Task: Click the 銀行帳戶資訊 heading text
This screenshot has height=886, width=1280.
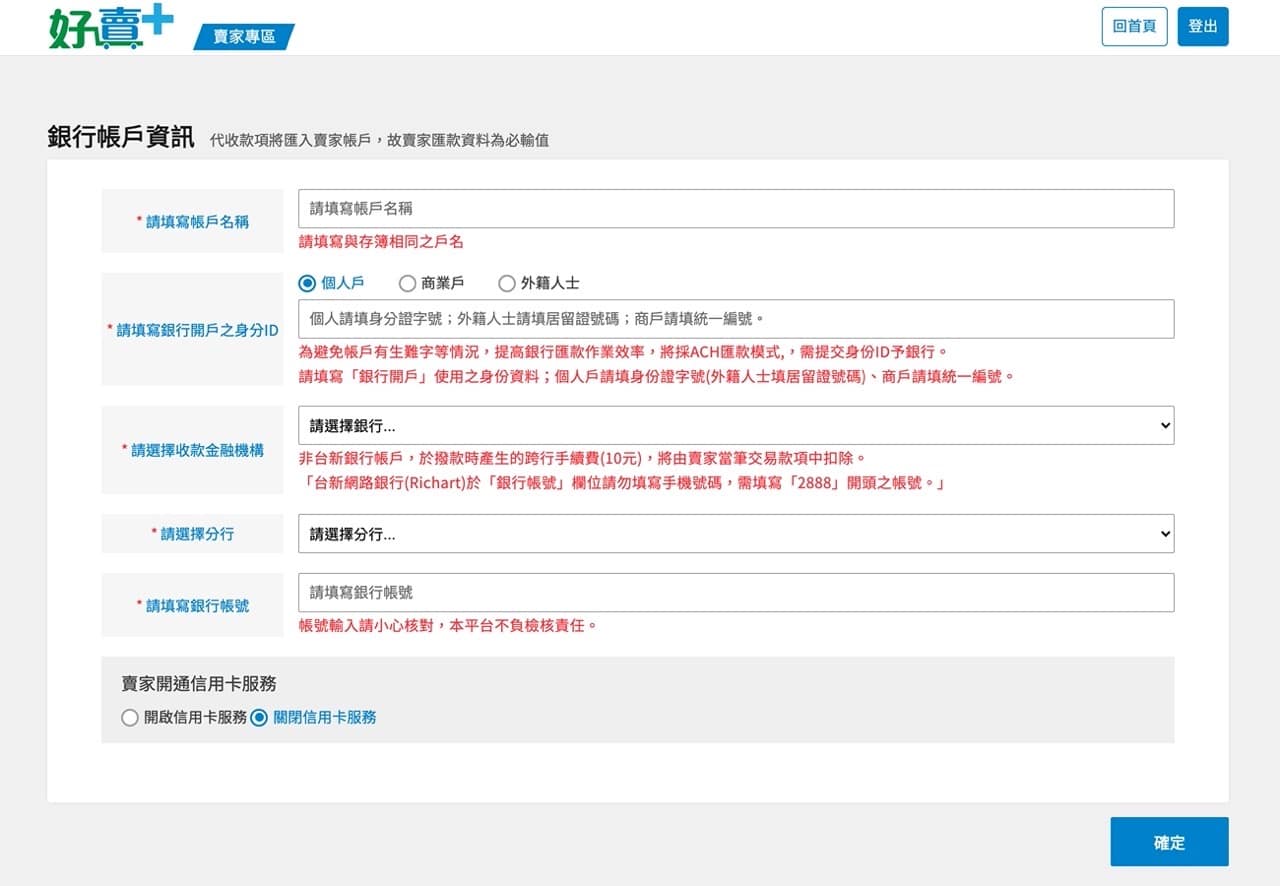Action: coord(121,137)
